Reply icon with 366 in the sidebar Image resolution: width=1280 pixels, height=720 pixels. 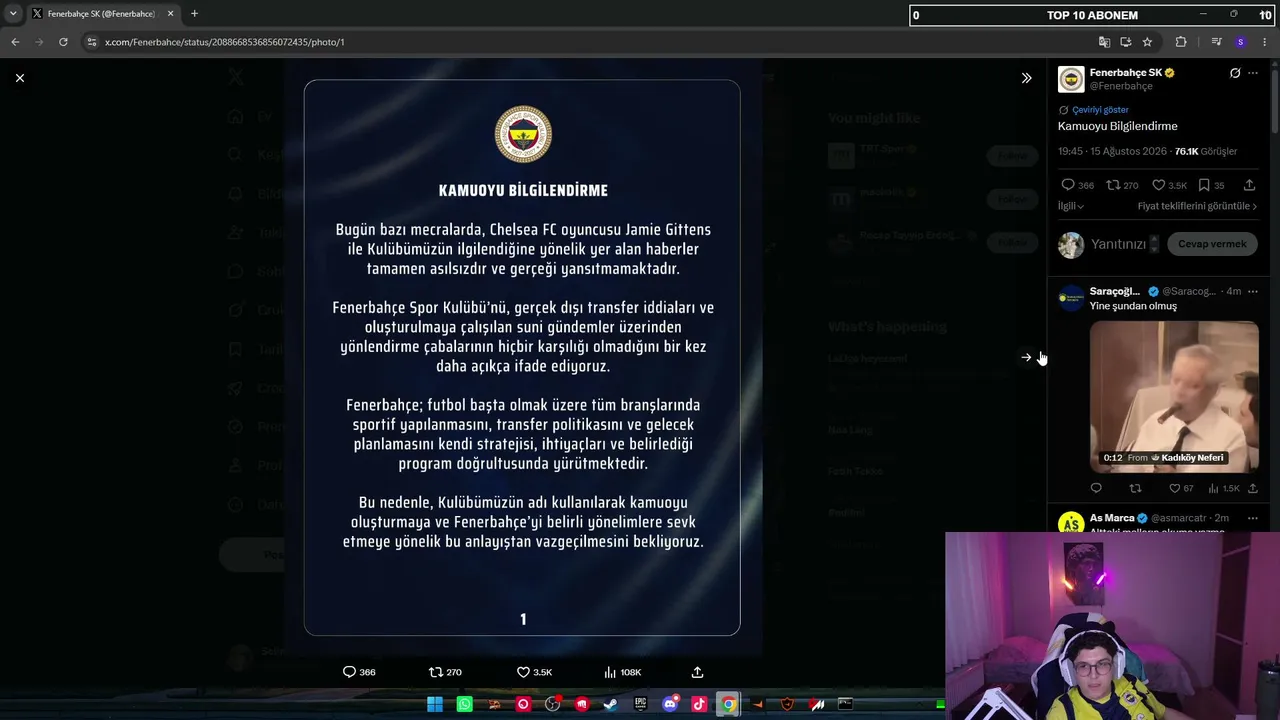[1068, 185]
